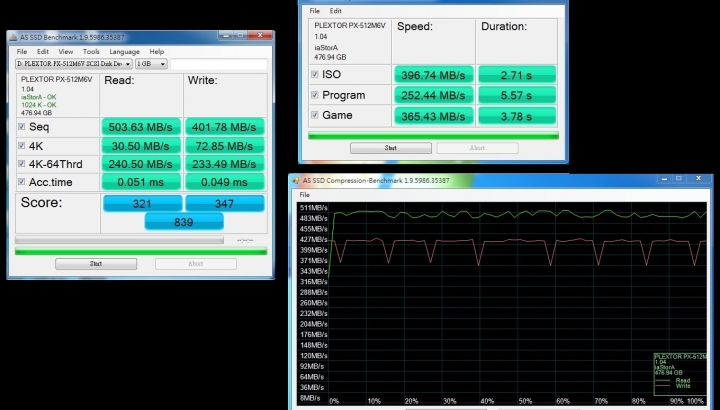
Task: Click the read score 321
Action: [x=142, y=203]
